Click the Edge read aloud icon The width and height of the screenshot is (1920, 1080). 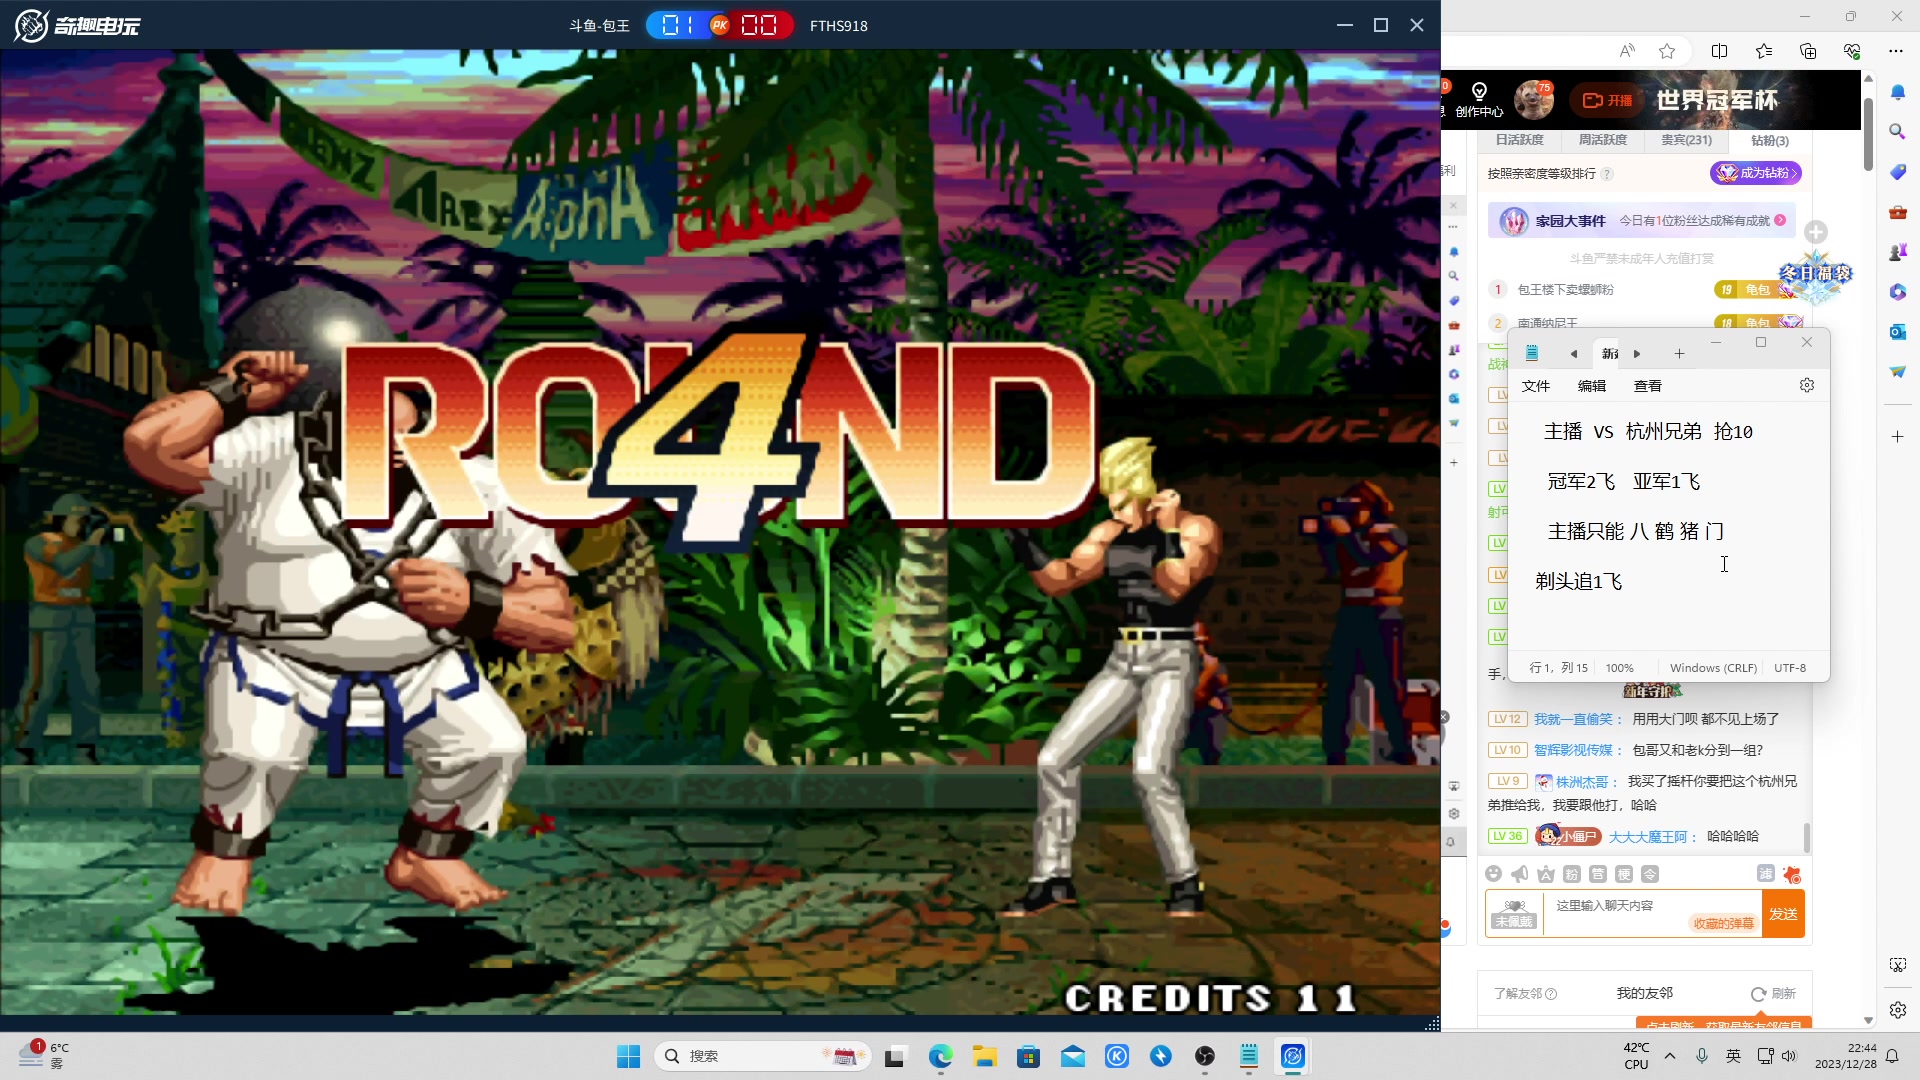(1627, 51)
